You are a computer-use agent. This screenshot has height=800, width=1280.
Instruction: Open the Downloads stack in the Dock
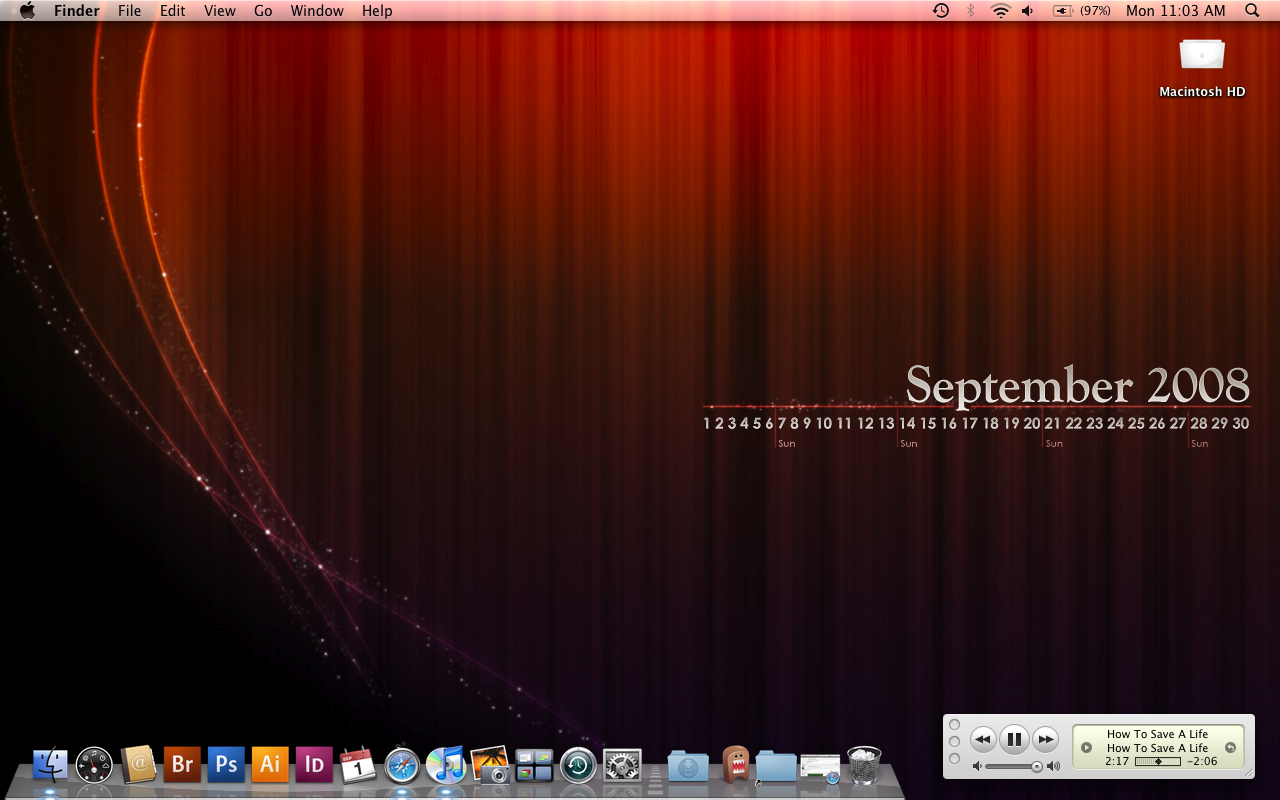pos(688,766)
